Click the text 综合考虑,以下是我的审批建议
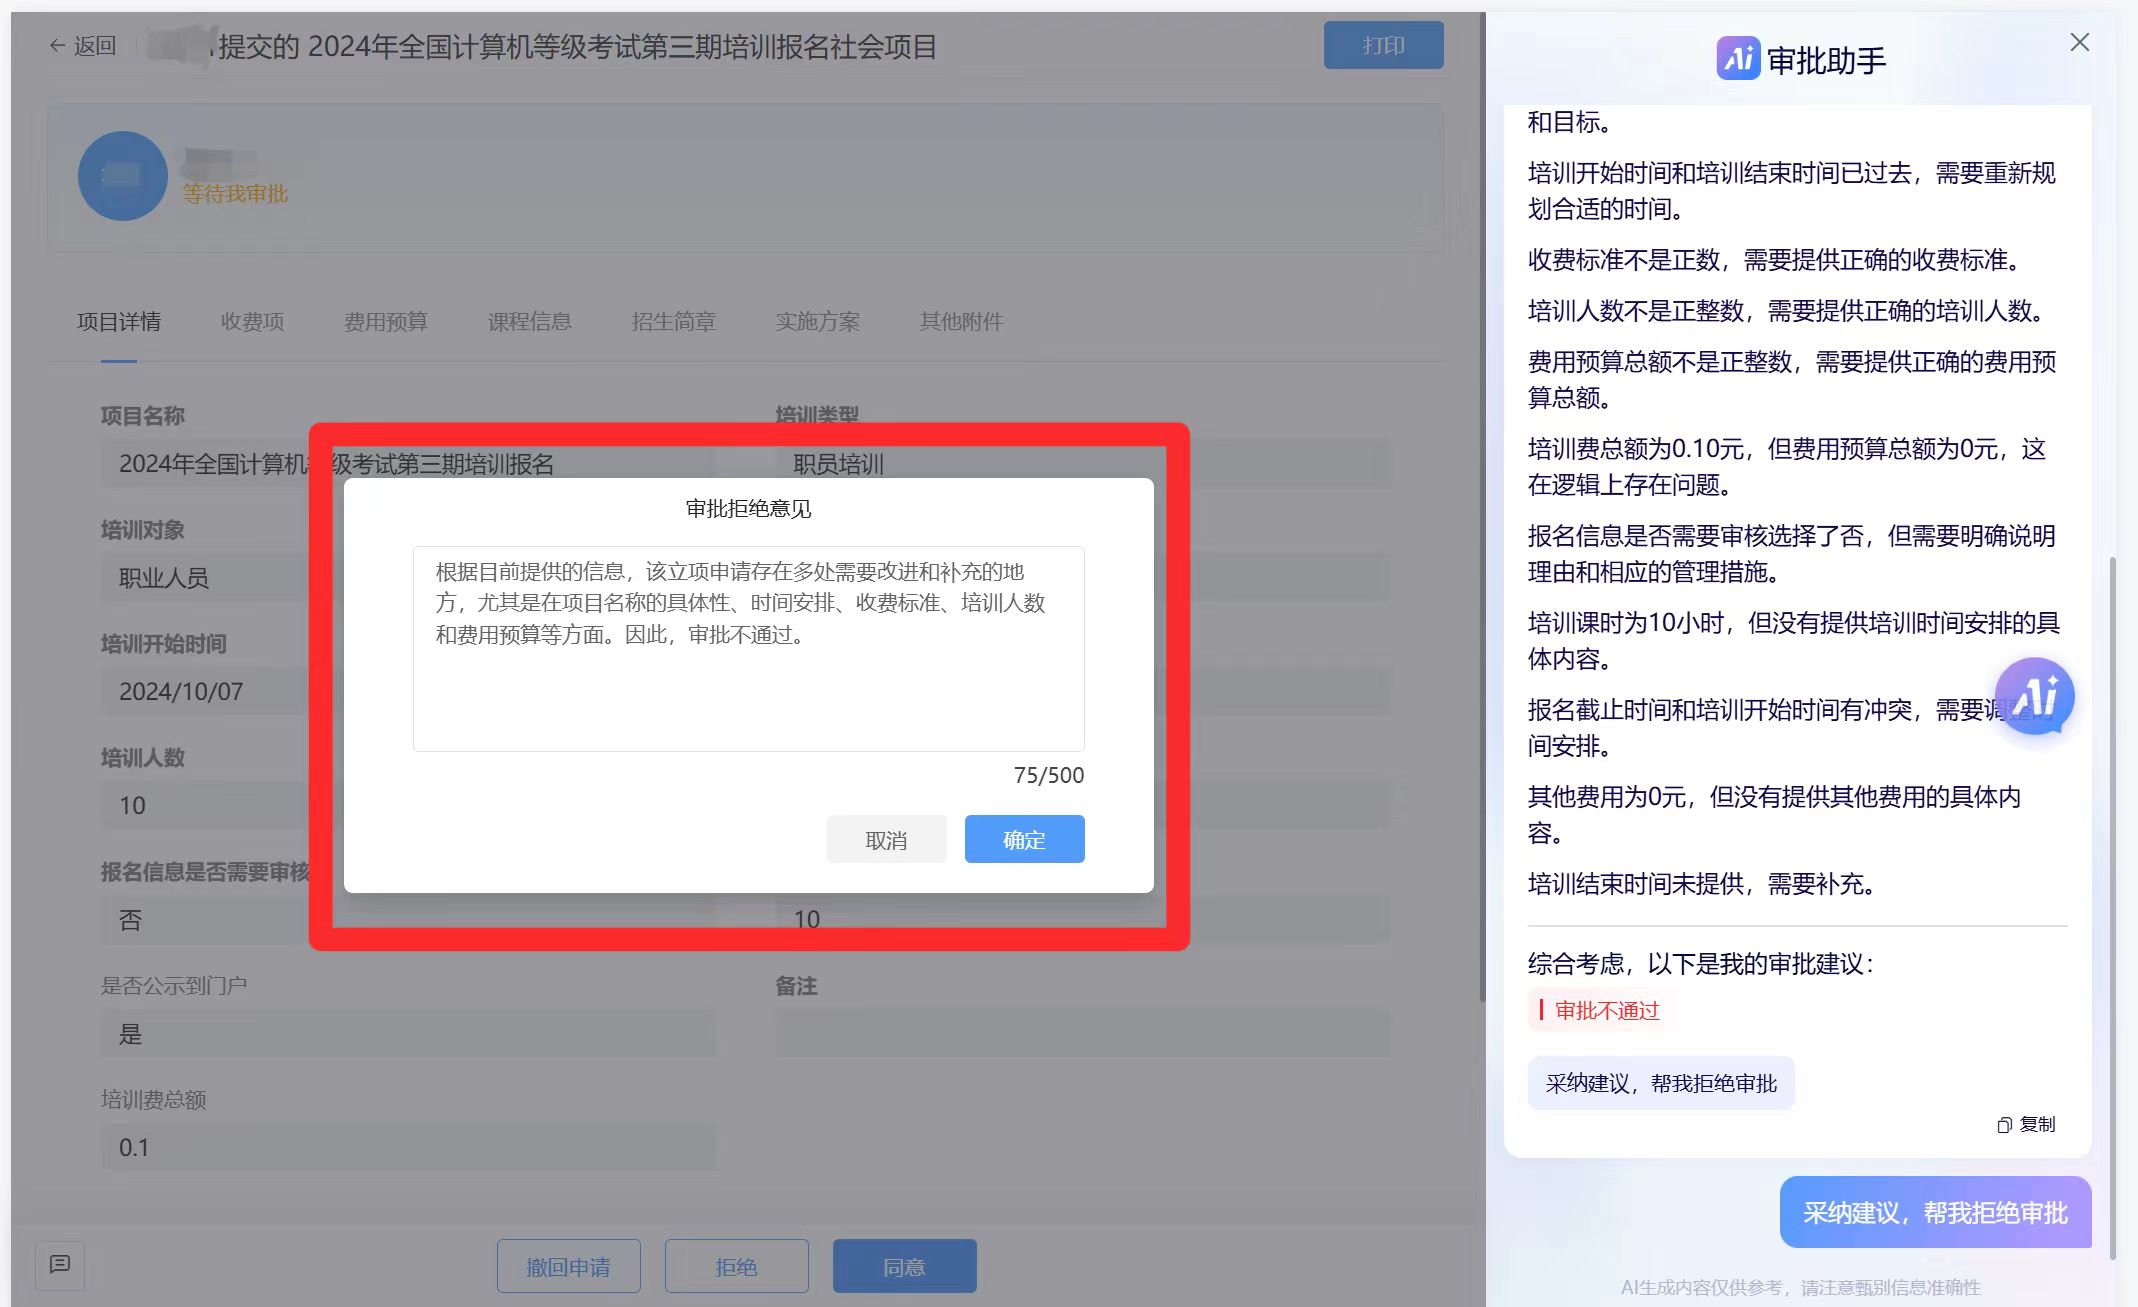The height and width of the screenshot is (1307, 2138). [x=1701, y=964]
